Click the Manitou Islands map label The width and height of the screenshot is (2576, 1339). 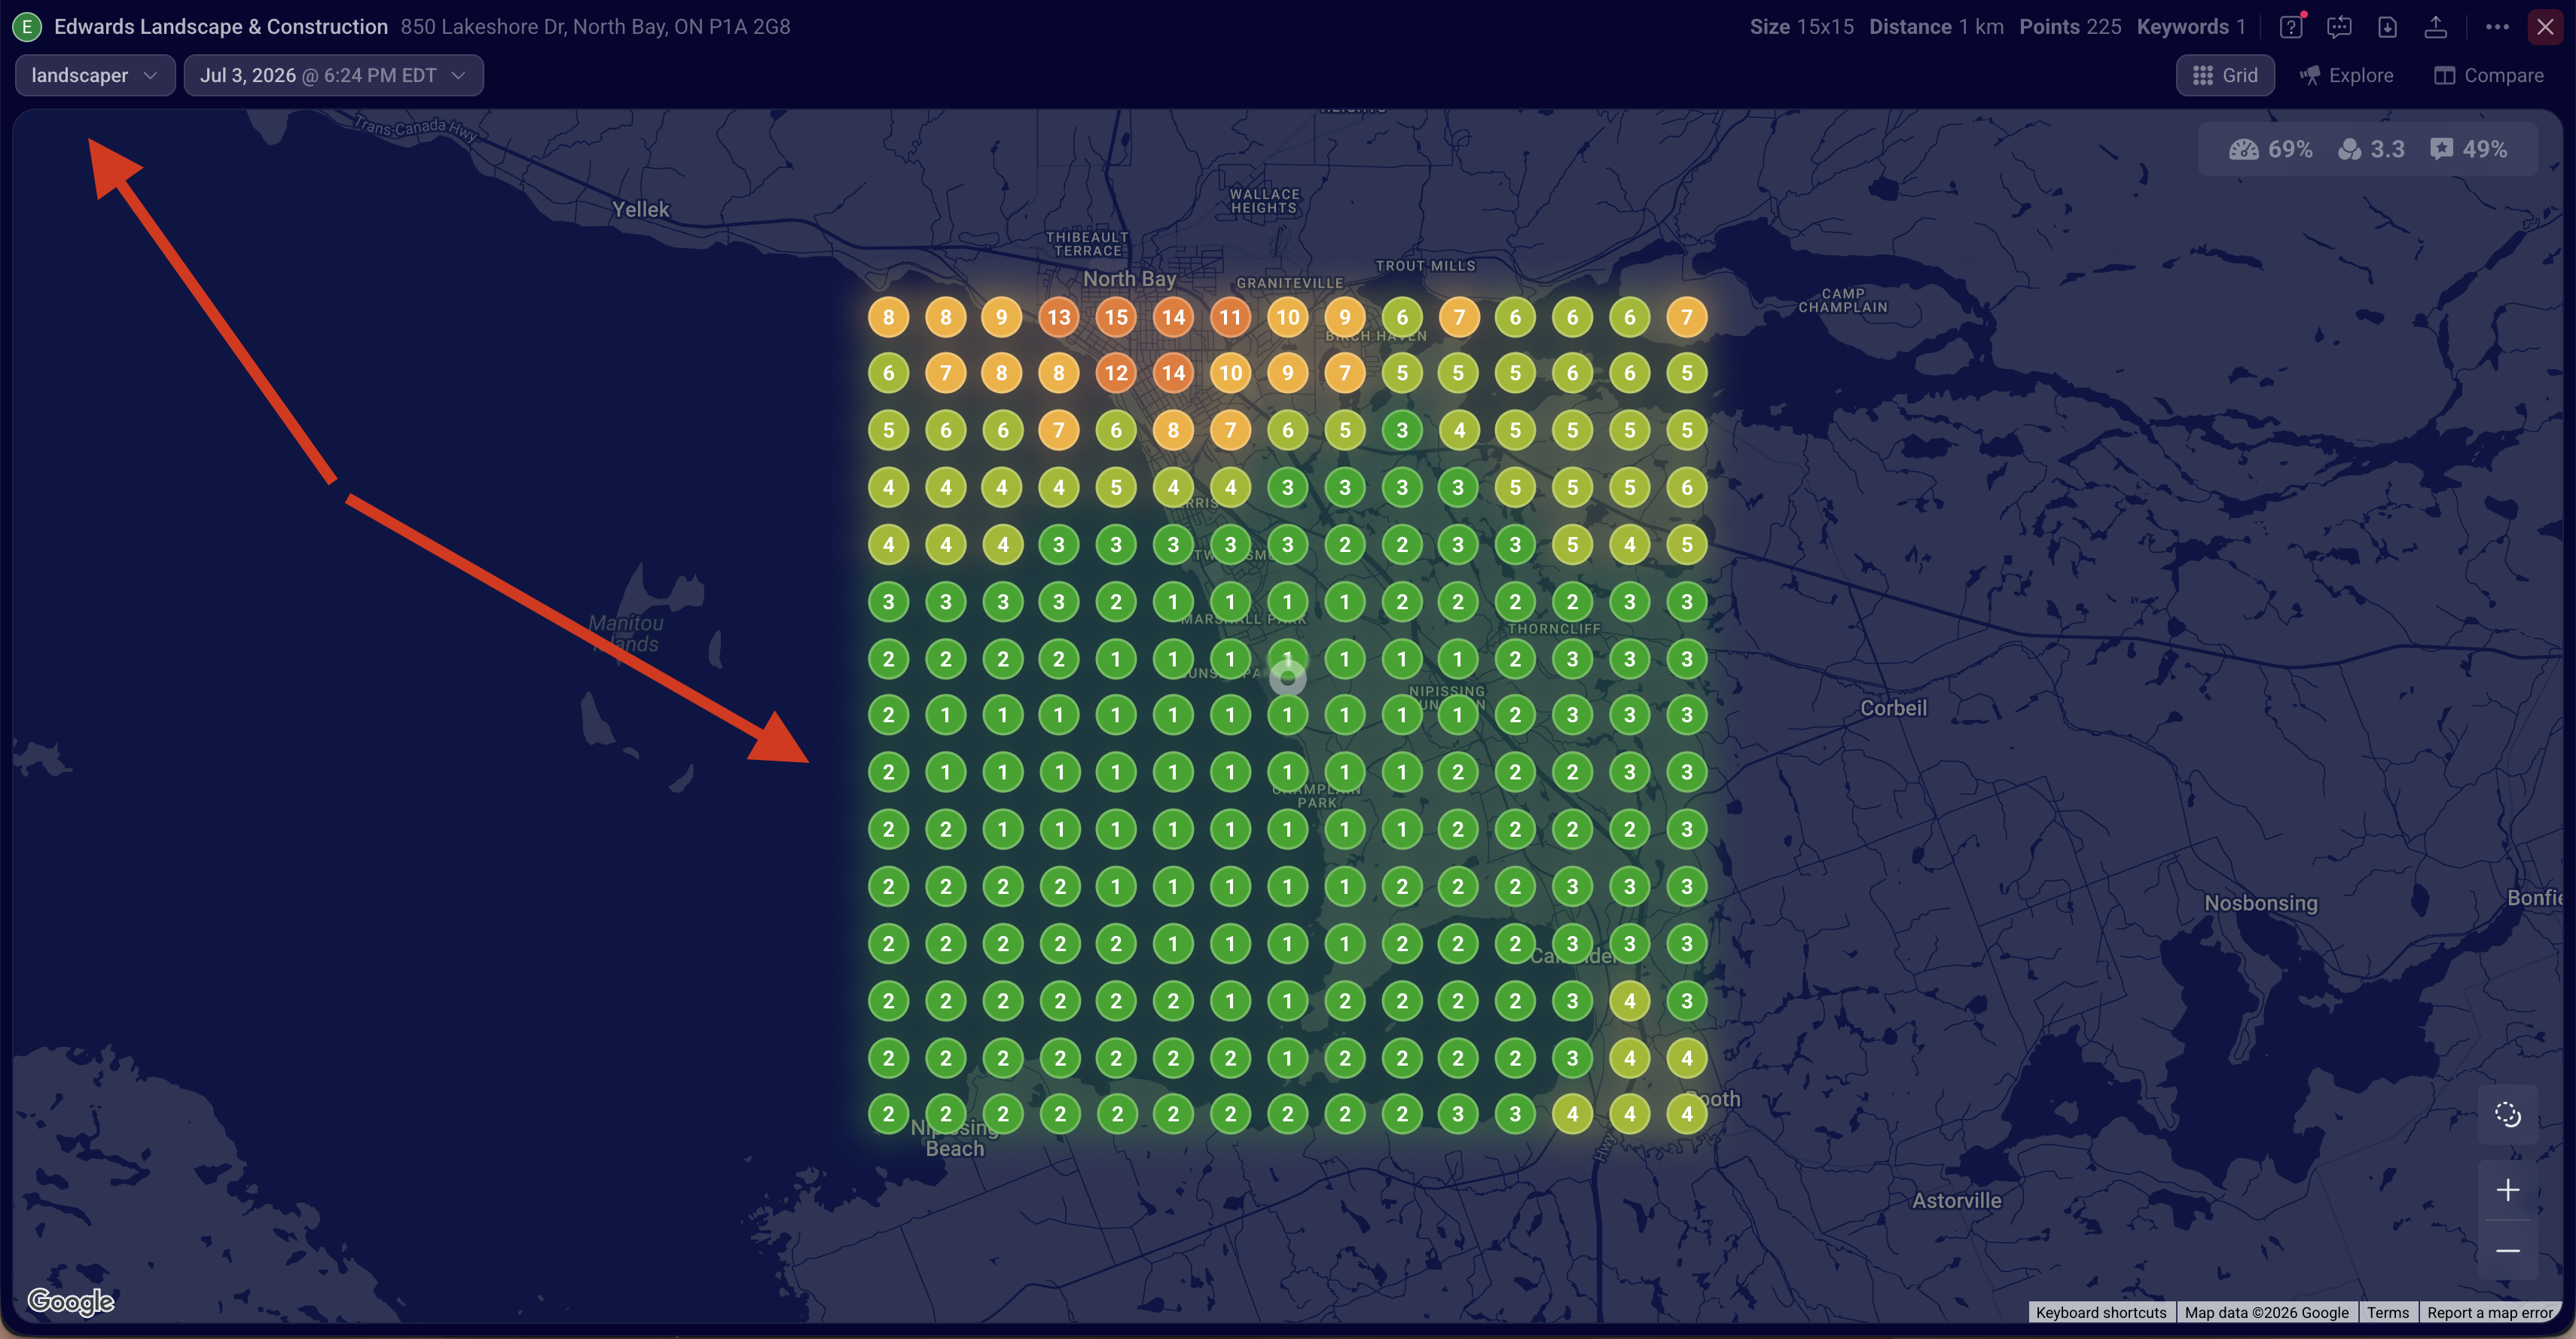pos(626,633)
